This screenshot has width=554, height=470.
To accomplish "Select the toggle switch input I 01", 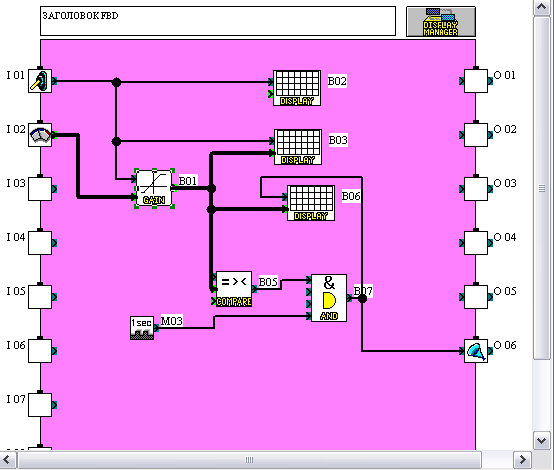I will (x=40, y=81).
